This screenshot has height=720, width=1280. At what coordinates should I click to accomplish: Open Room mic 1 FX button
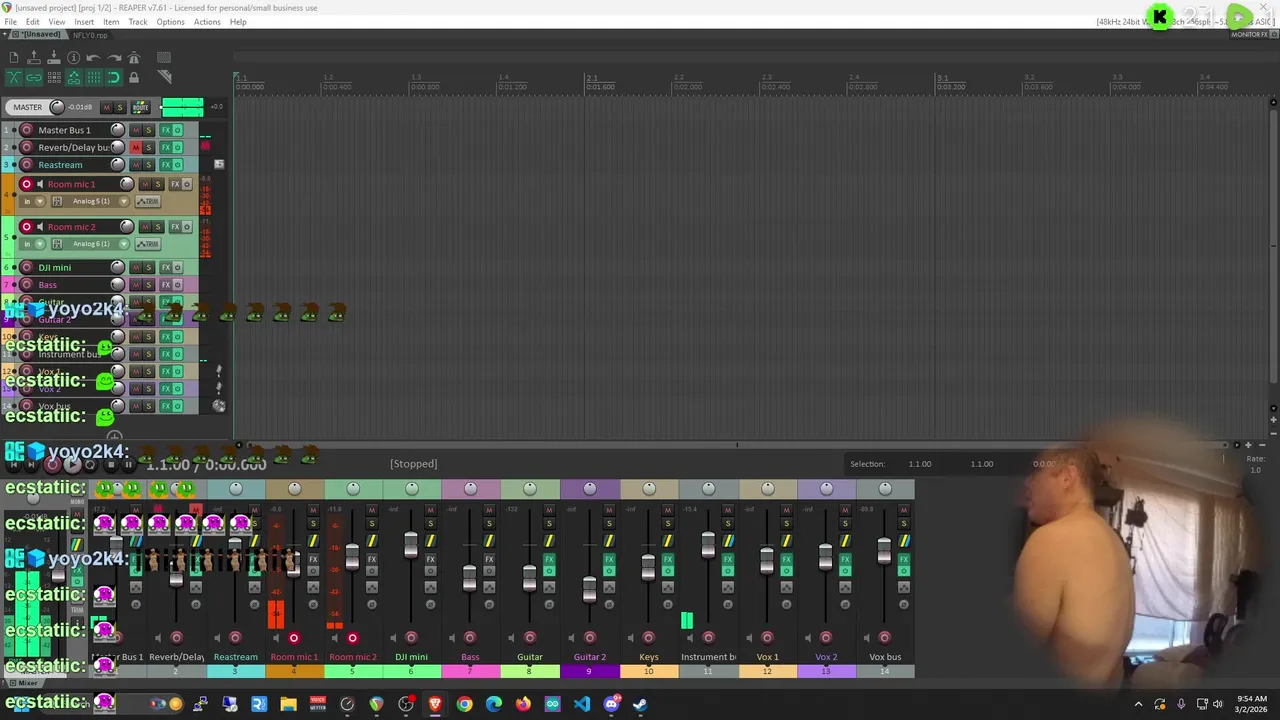pos(175,184)
